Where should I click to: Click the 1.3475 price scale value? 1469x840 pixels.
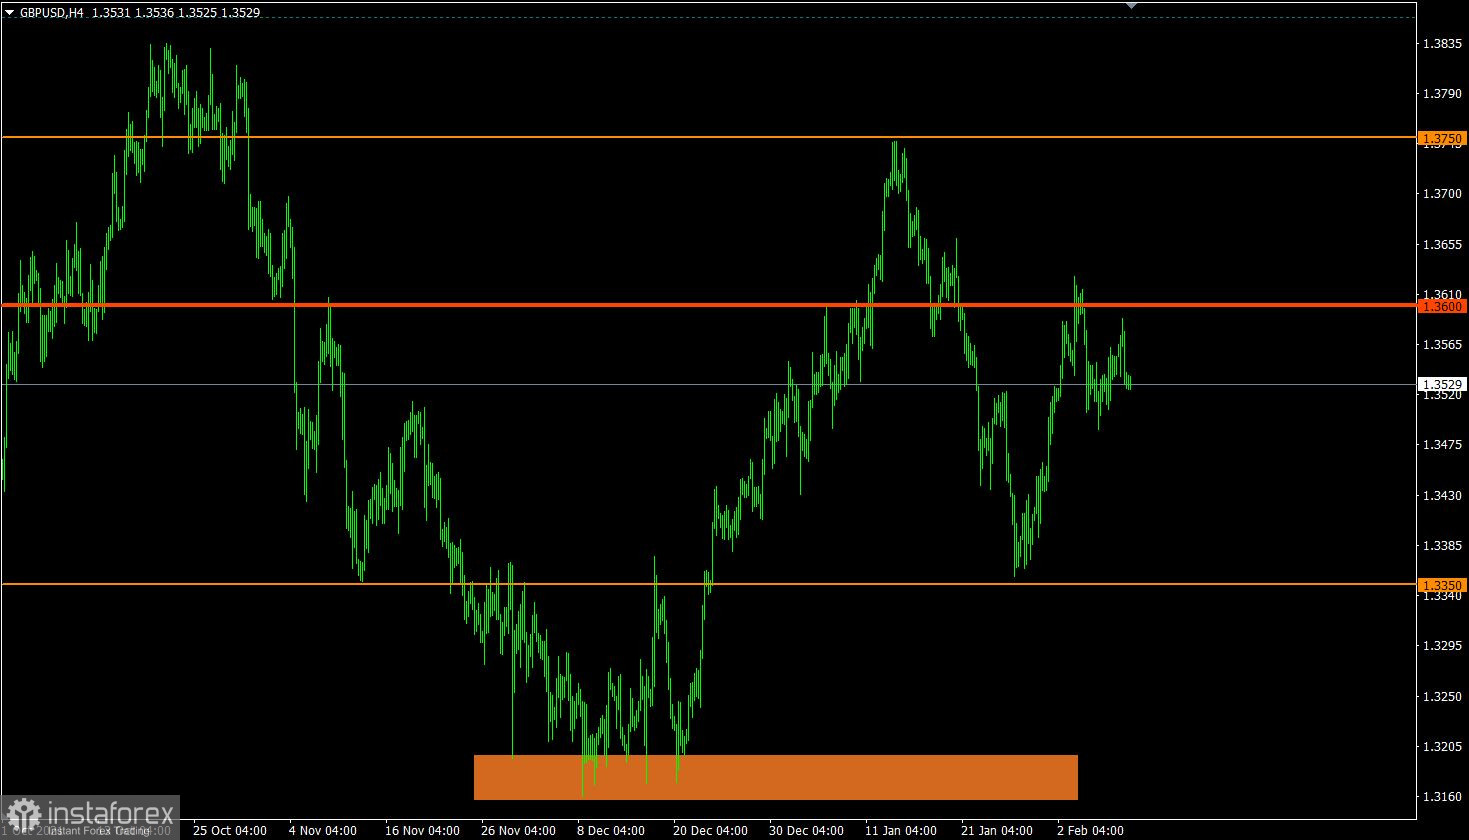(x=1442, y=445)
